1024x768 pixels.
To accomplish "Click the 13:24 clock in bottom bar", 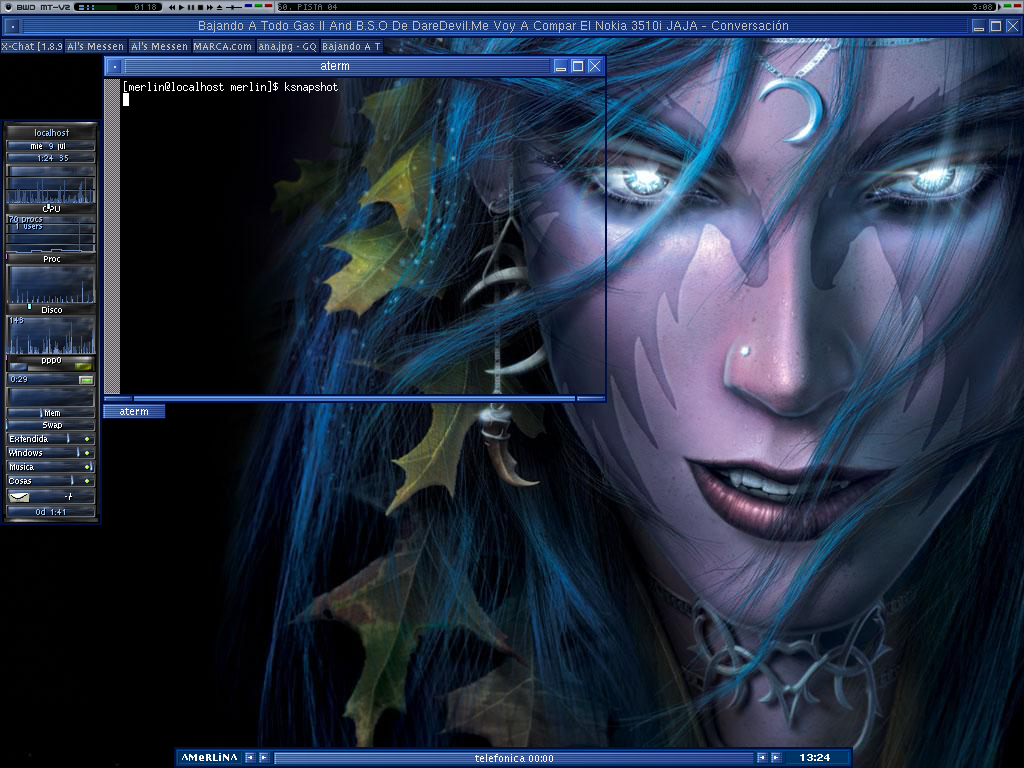I will [x=815, y=758].
